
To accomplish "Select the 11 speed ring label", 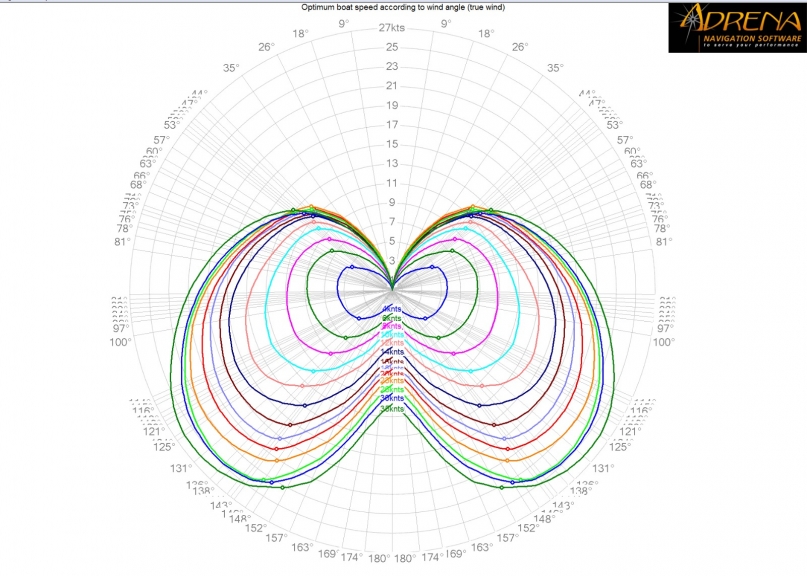I will pos(392,183).
